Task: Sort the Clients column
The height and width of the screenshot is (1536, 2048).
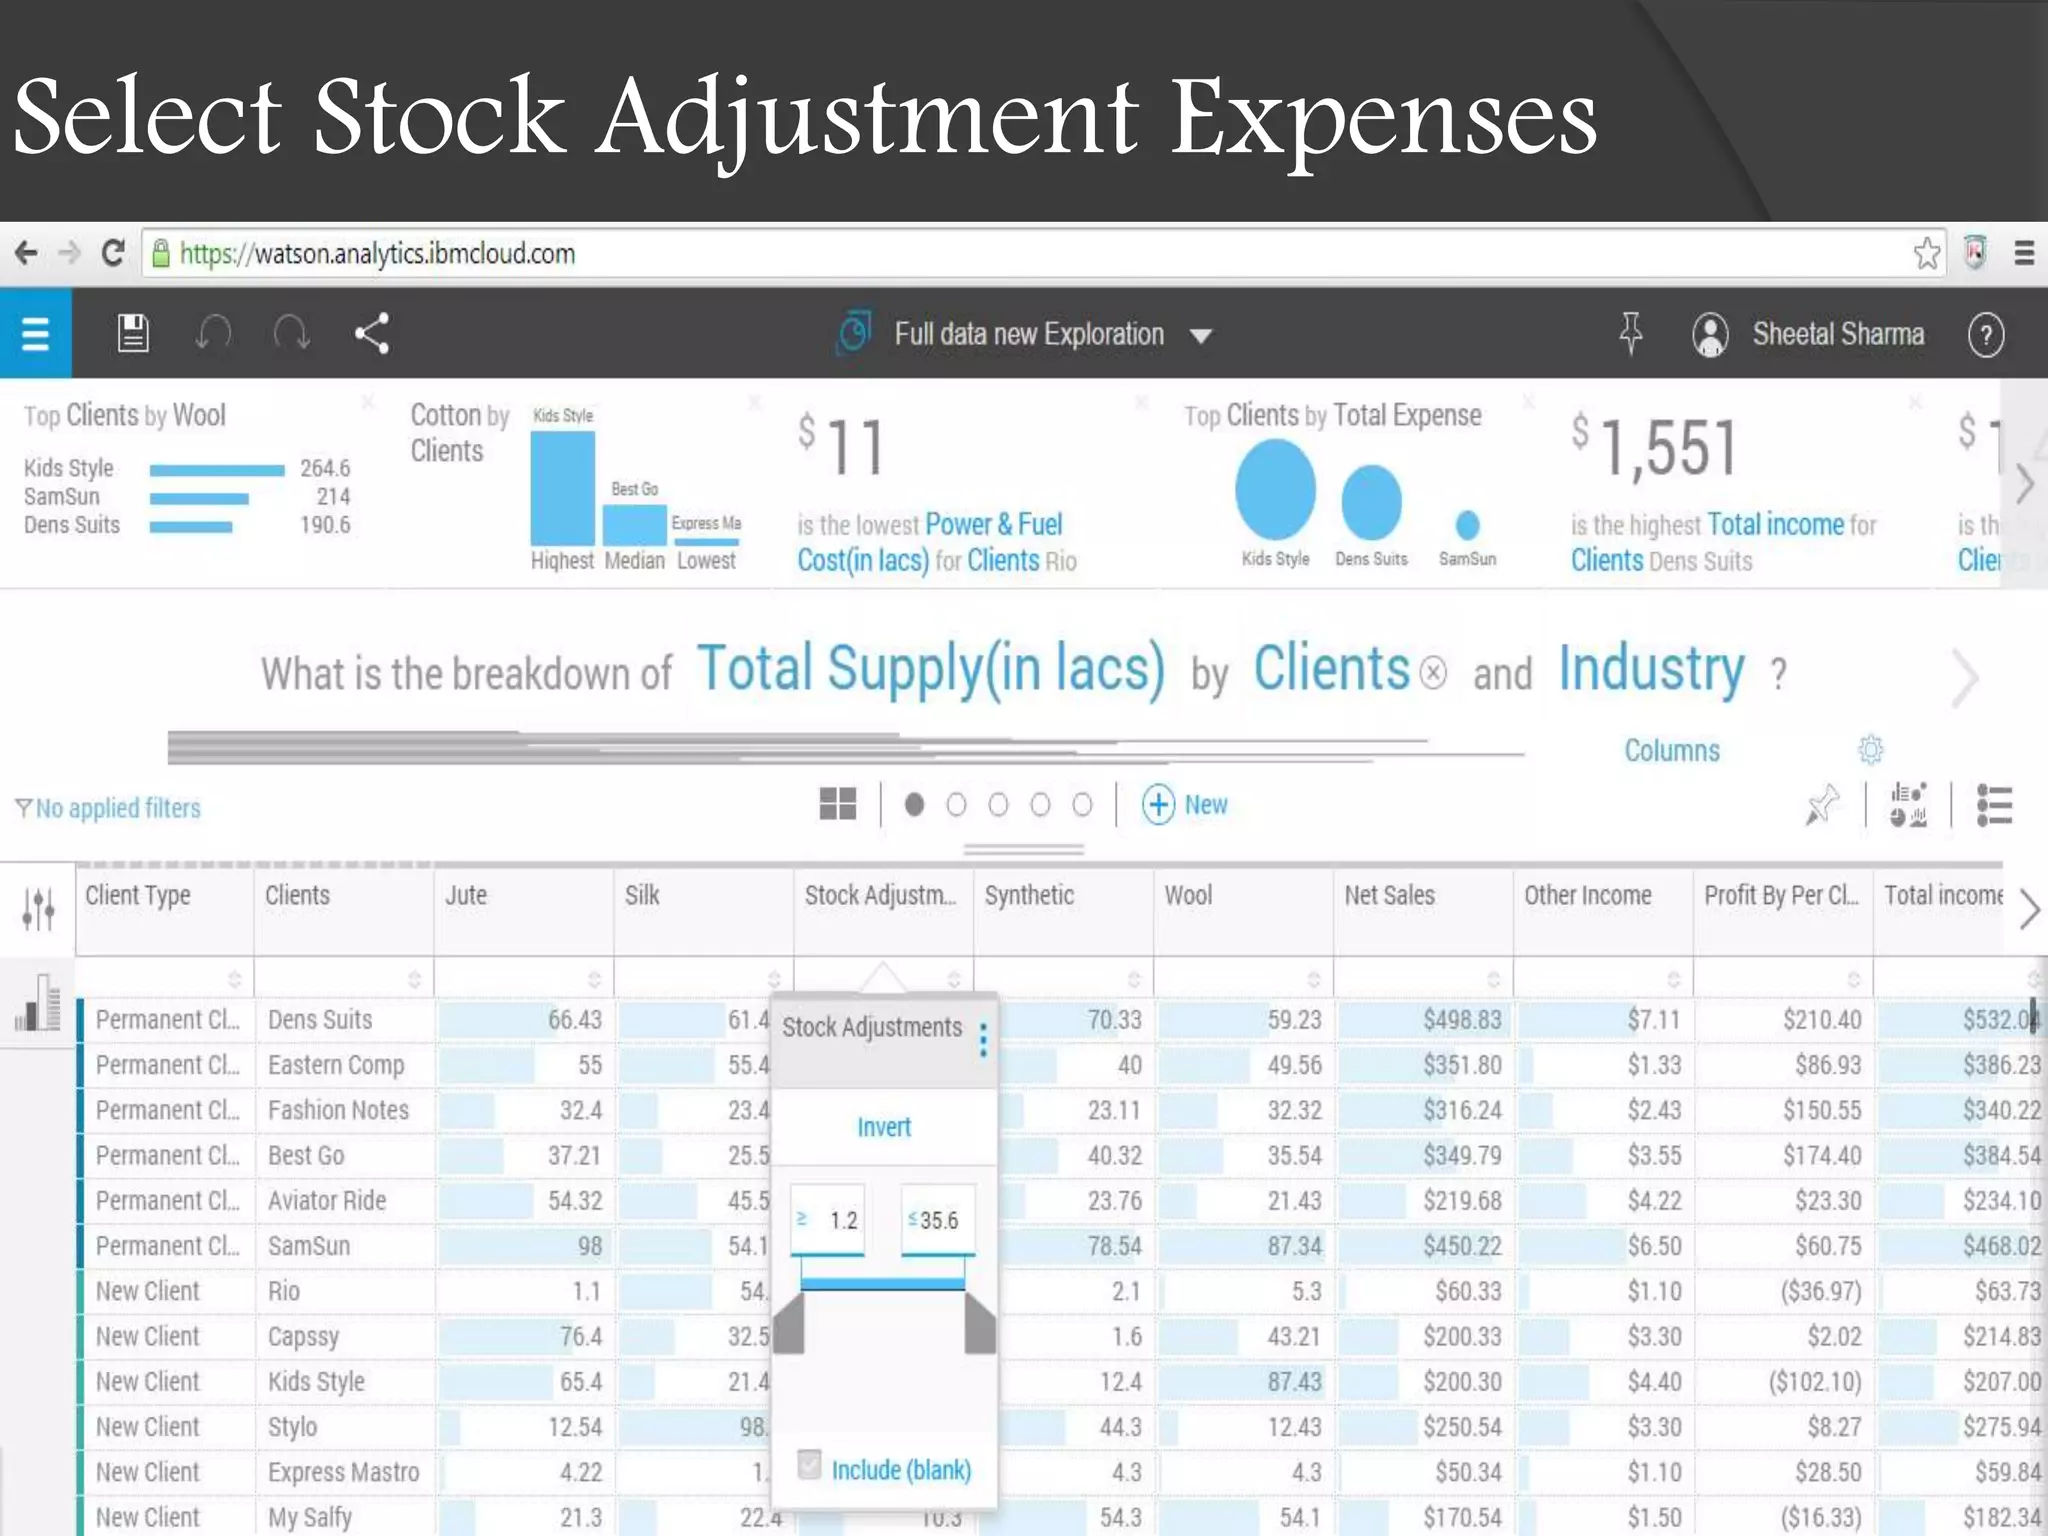Action: click(414, 978)
